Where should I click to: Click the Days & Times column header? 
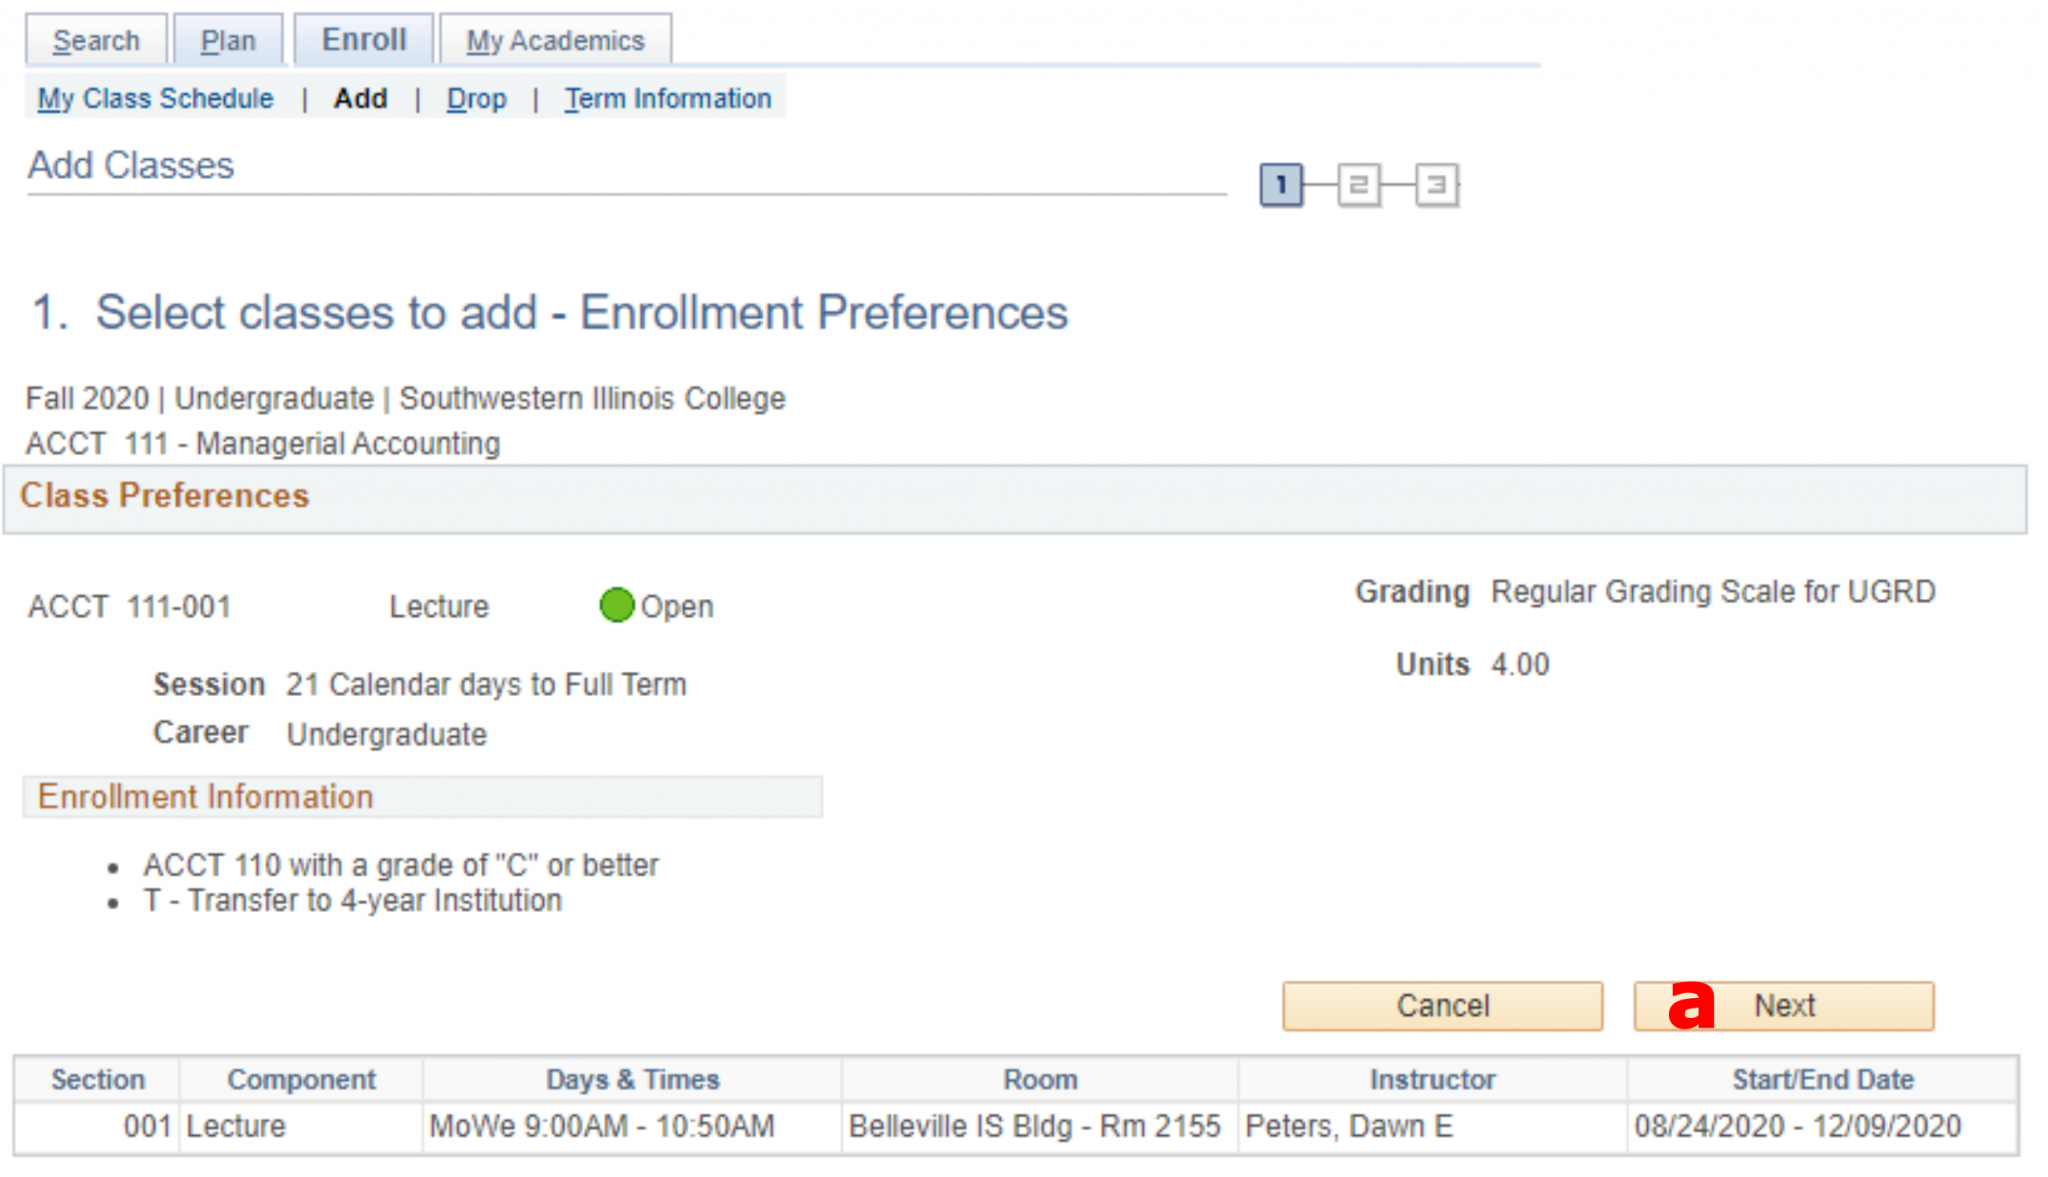click(x=632, y=1079)
